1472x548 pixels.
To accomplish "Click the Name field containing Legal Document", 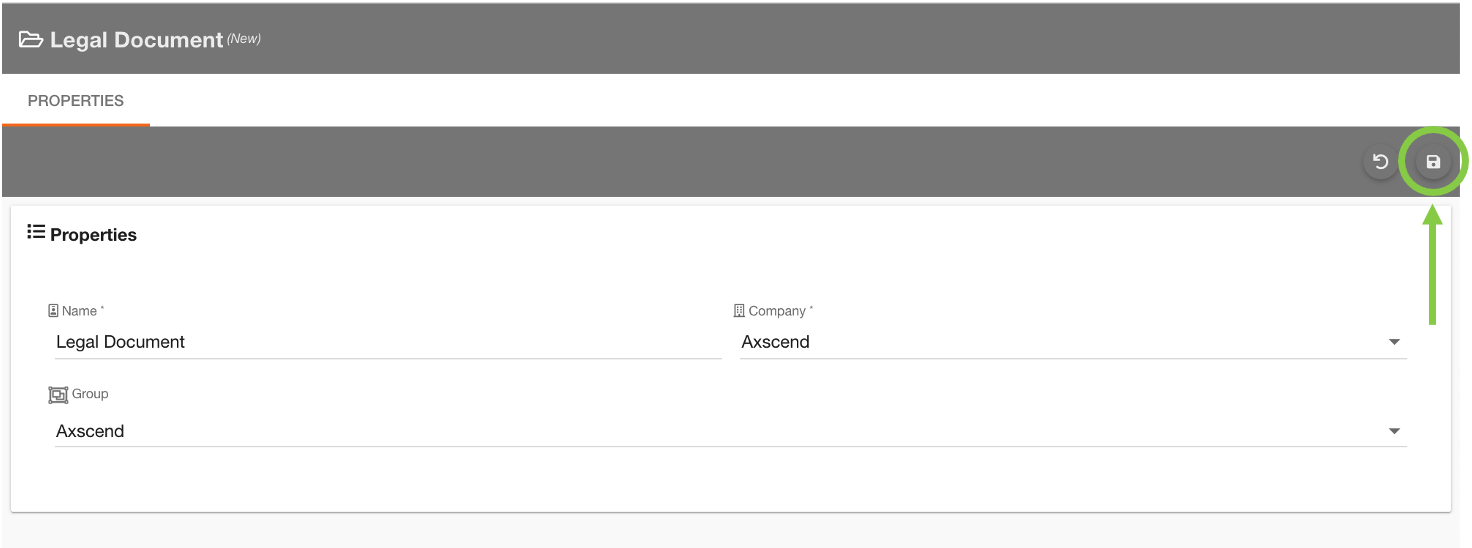I will (387, 342).
